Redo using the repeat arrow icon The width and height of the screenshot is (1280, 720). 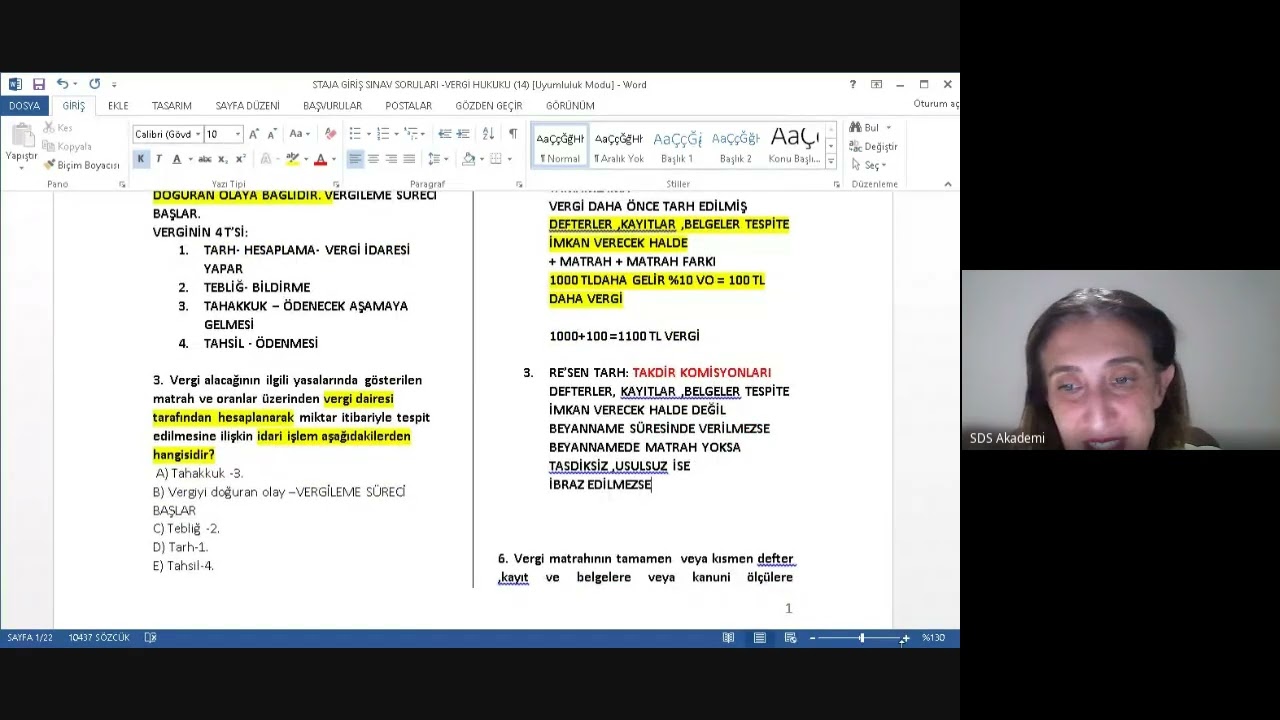[x=94, y=85]
